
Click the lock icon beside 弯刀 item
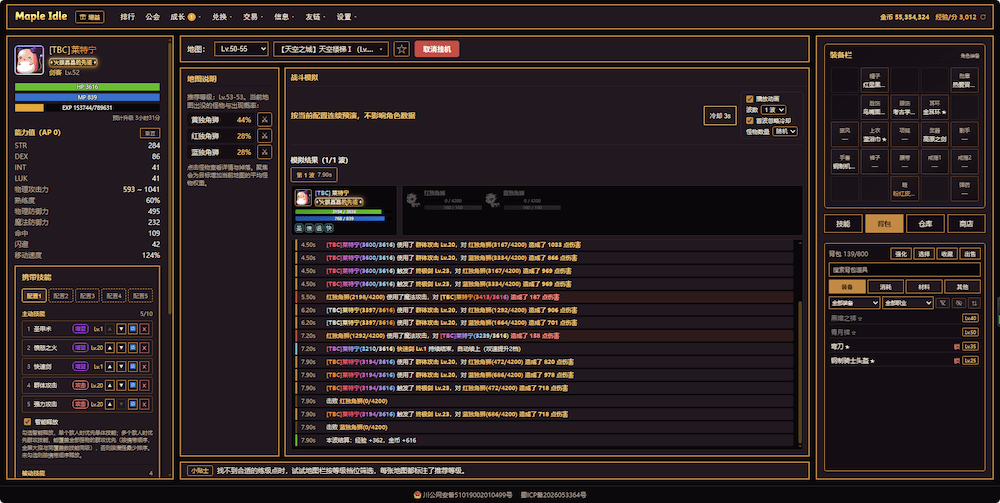(x=957, y=347)
